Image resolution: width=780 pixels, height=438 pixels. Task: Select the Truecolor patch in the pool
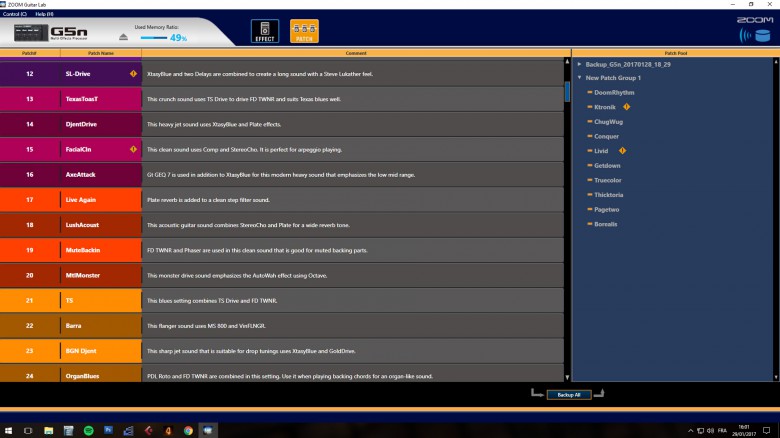607,180
